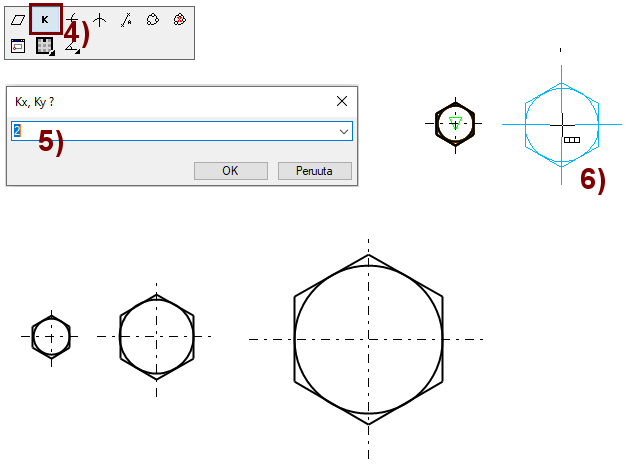
Task: Click the Kx, Ky scale value field
Action: [x=182, y=131]
